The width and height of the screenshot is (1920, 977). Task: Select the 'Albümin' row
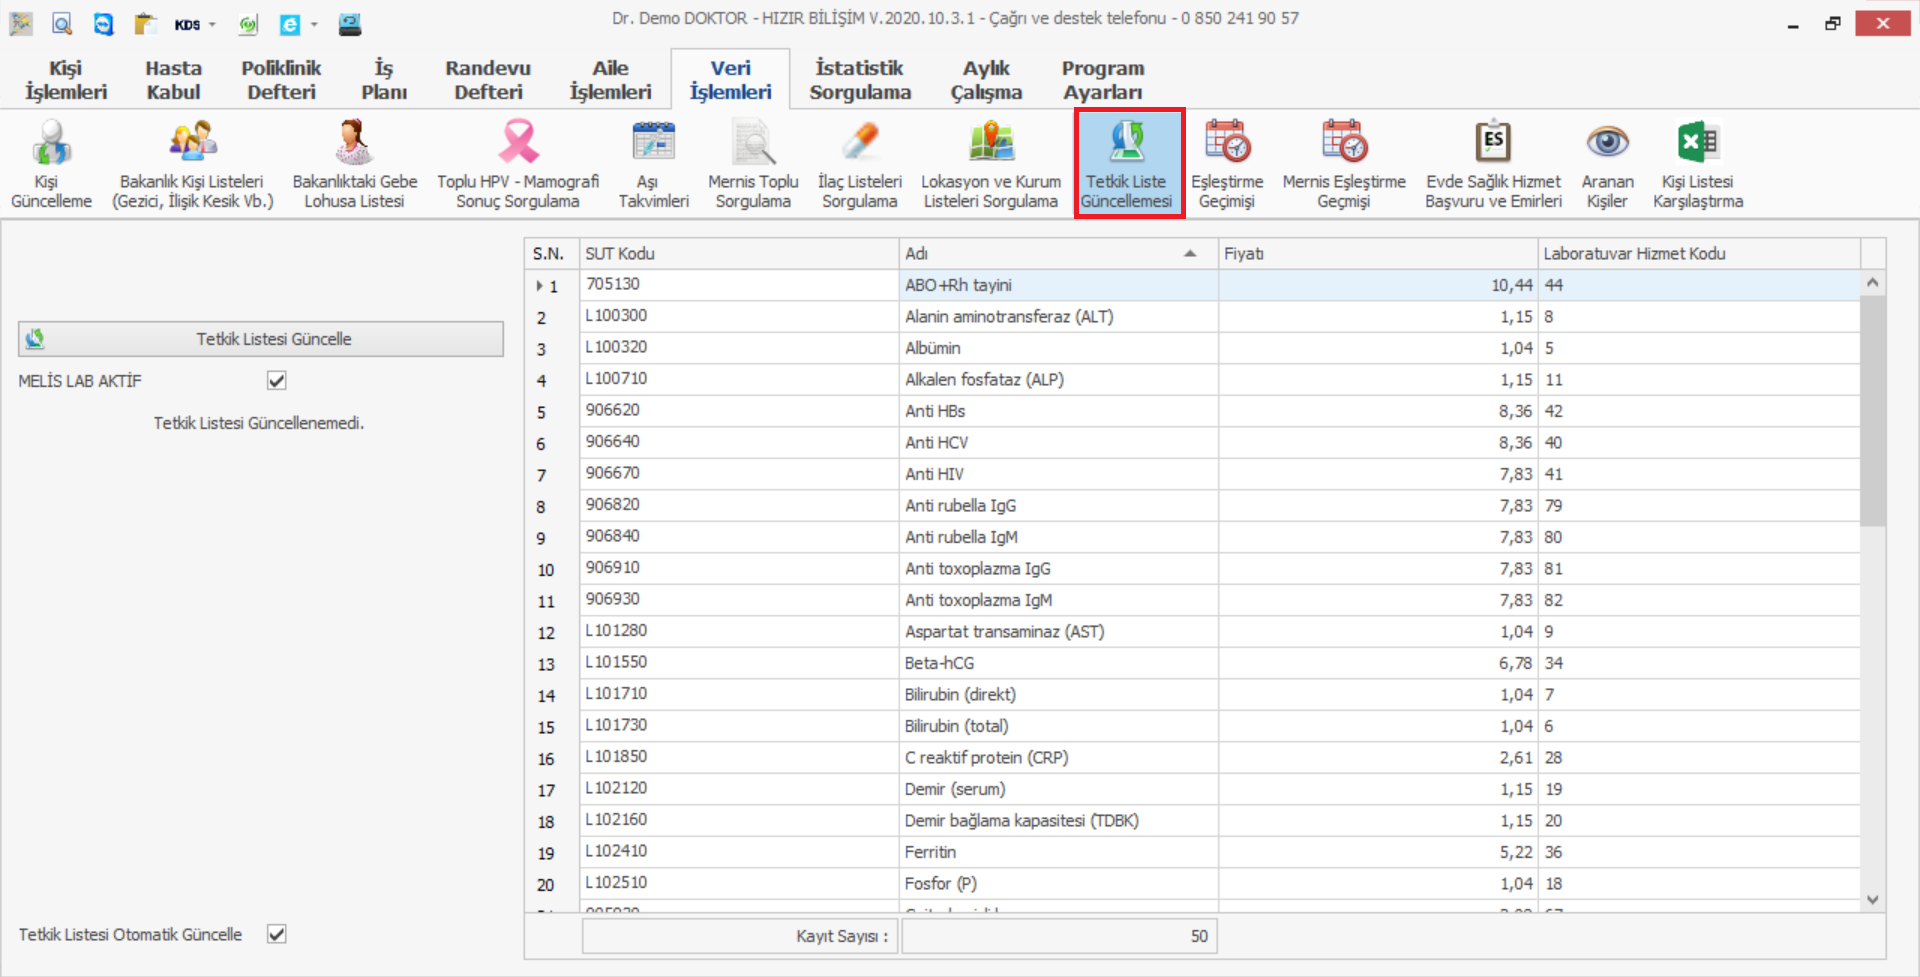(x=1192, y=348)
